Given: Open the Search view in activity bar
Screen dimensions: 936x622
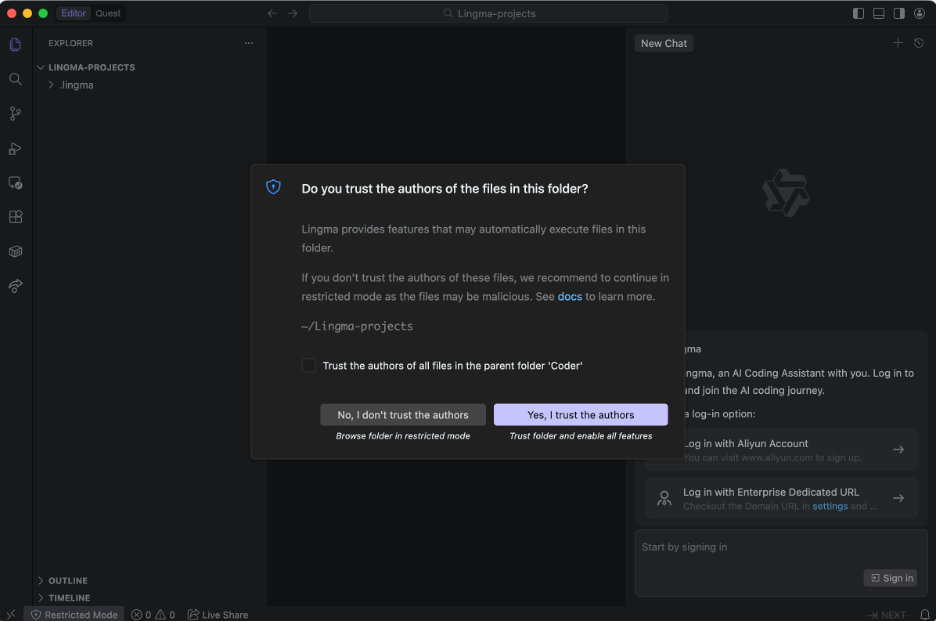Looking at the screenshot, I should [16, 79].
